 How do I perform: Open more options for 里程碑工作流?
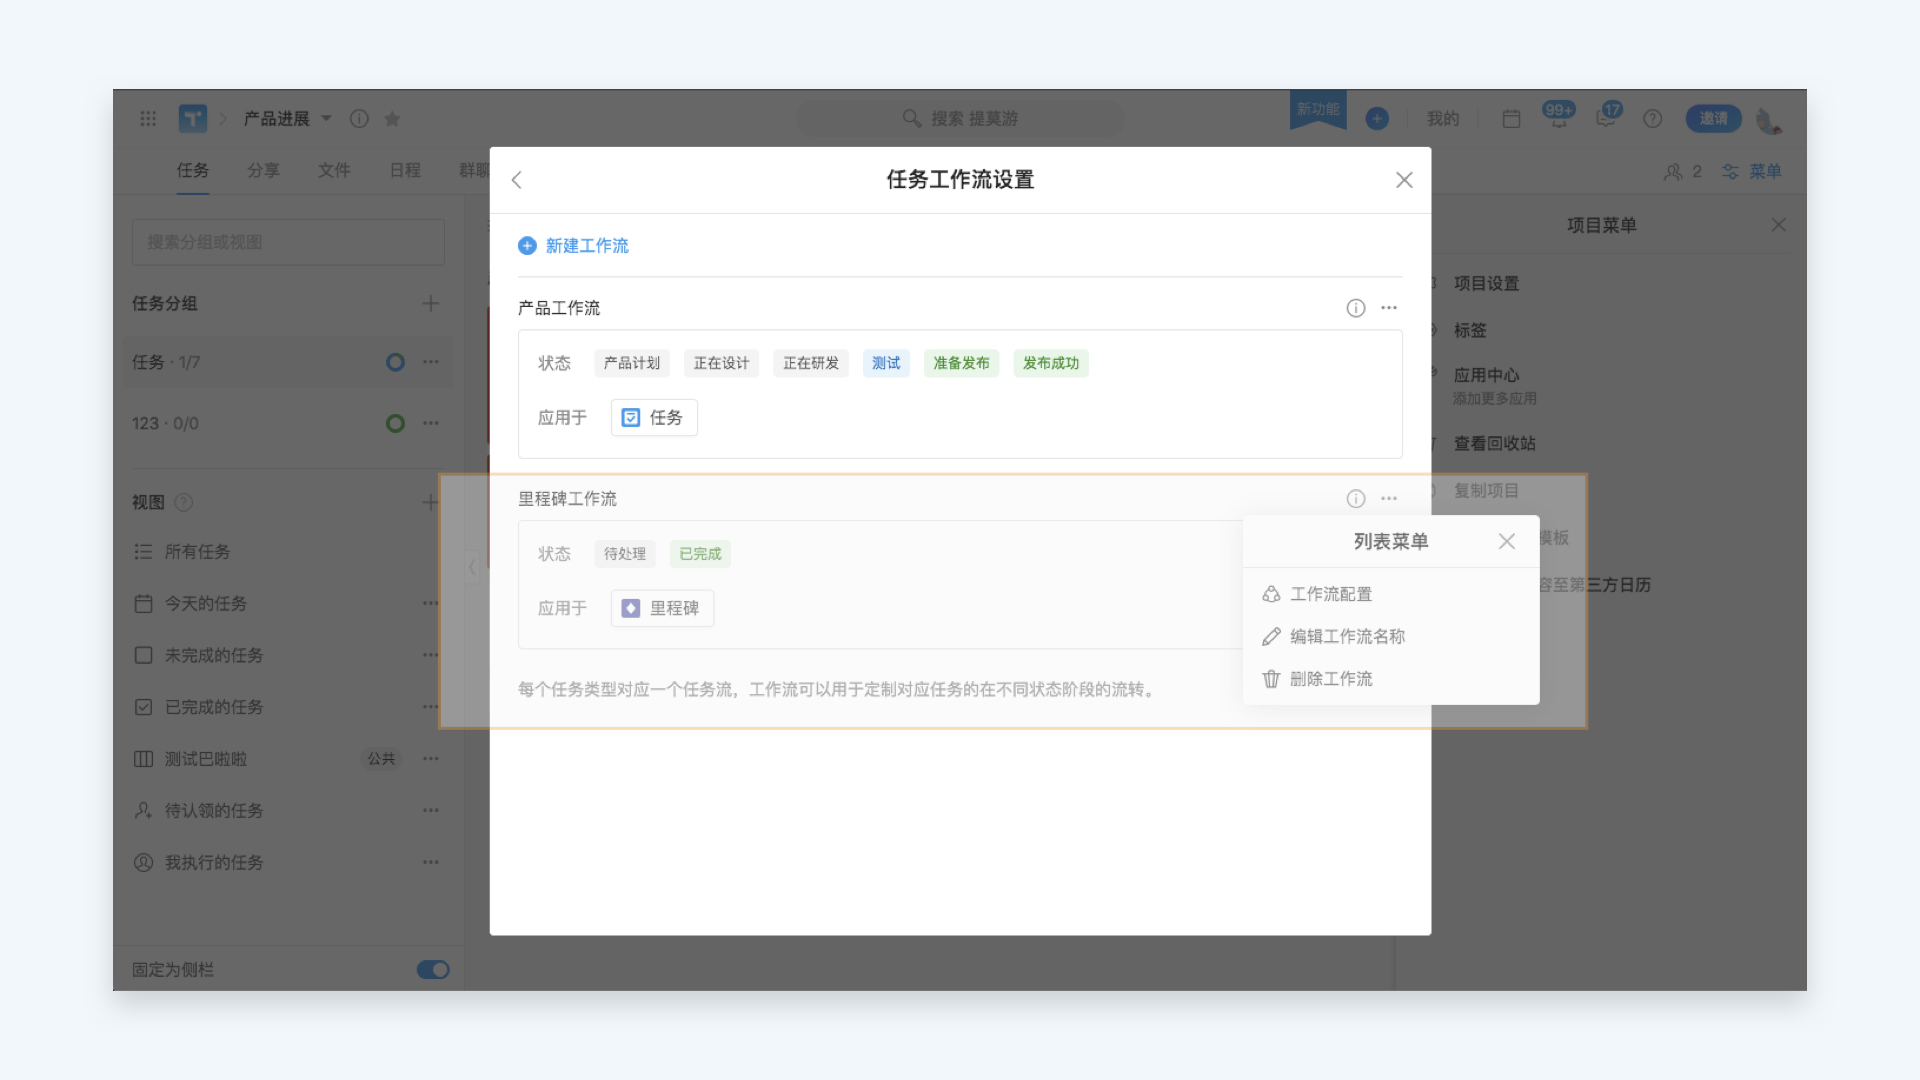1389,498
